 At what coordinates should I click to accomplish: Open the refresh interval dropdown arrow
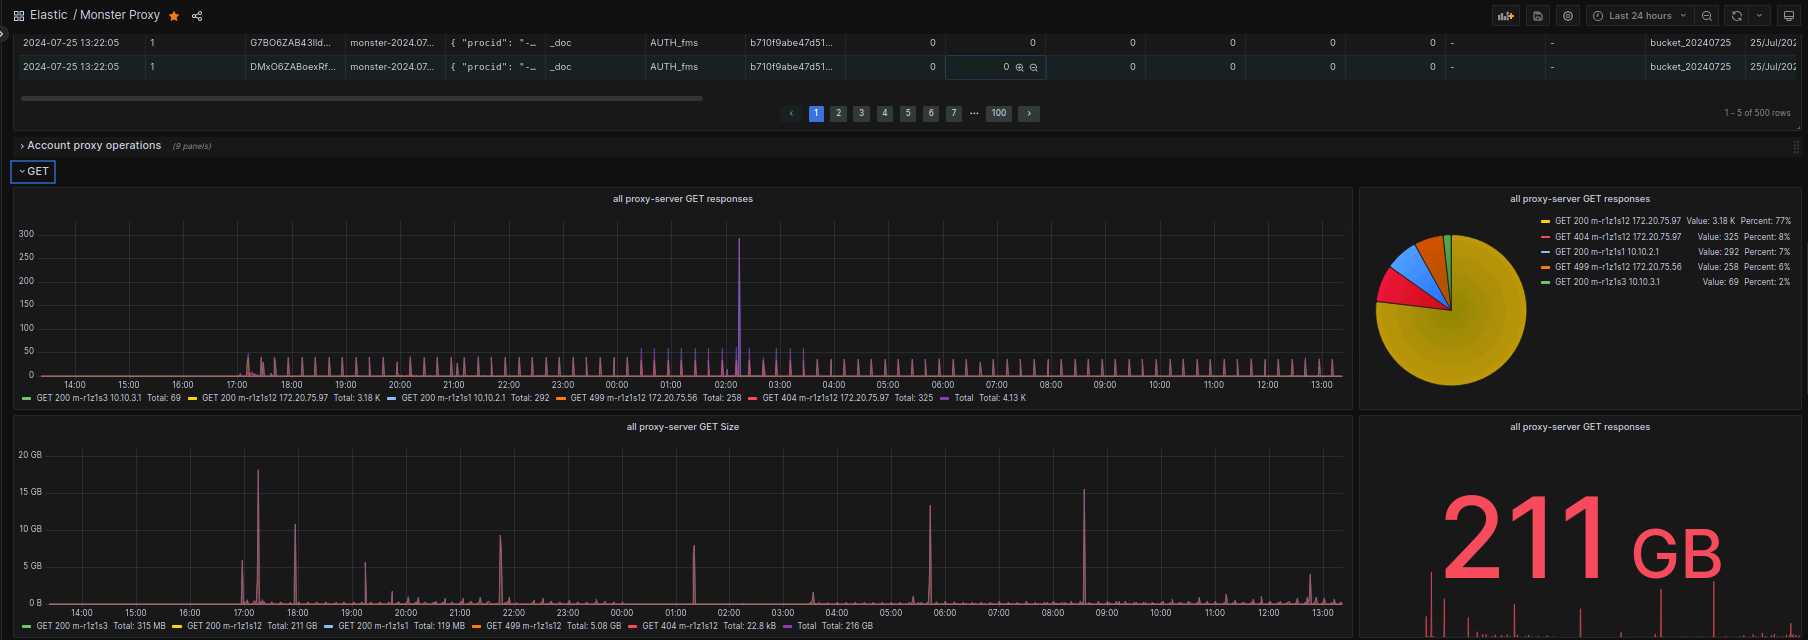(1759, 16)
